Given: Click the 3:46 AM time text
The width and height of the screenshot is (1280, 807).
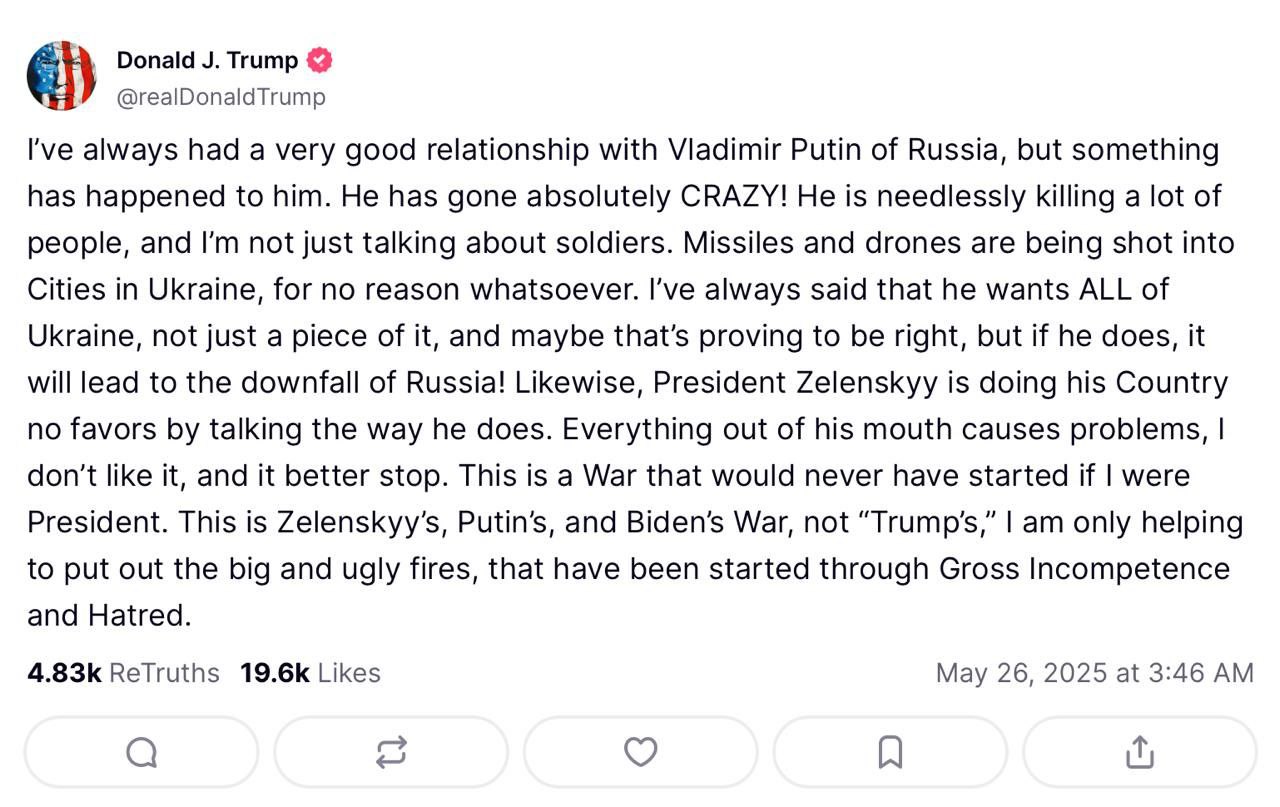Looking at the screenshot, I should pos(1200,673).
